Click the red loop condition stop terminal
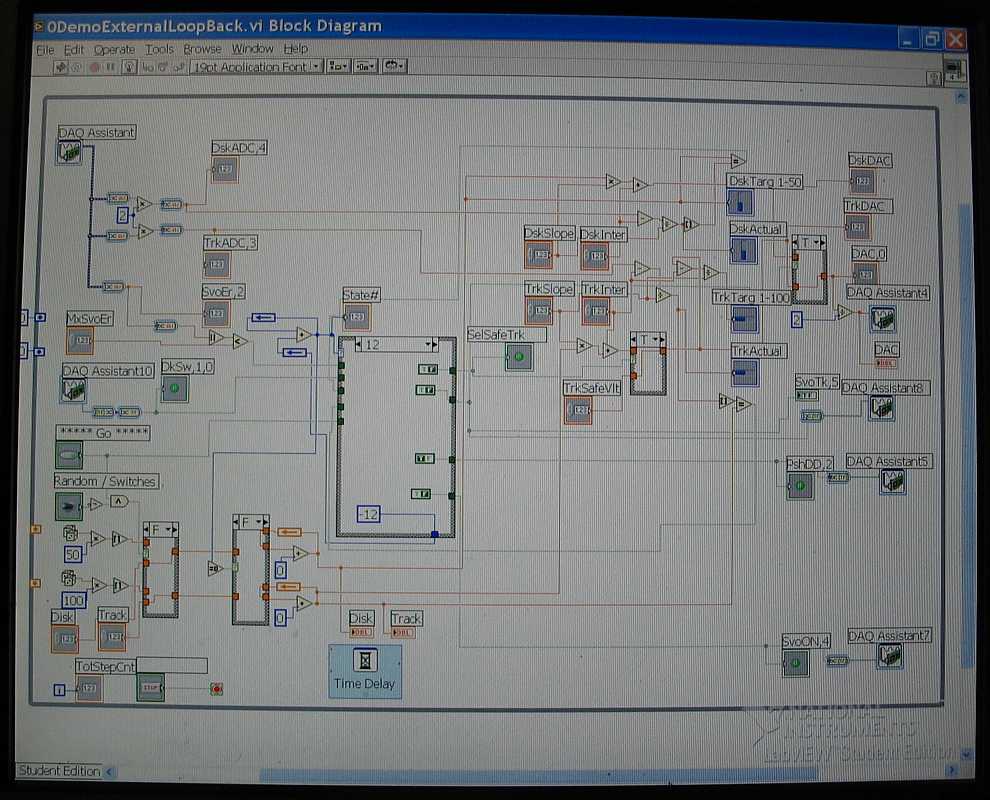 [216, 689]
